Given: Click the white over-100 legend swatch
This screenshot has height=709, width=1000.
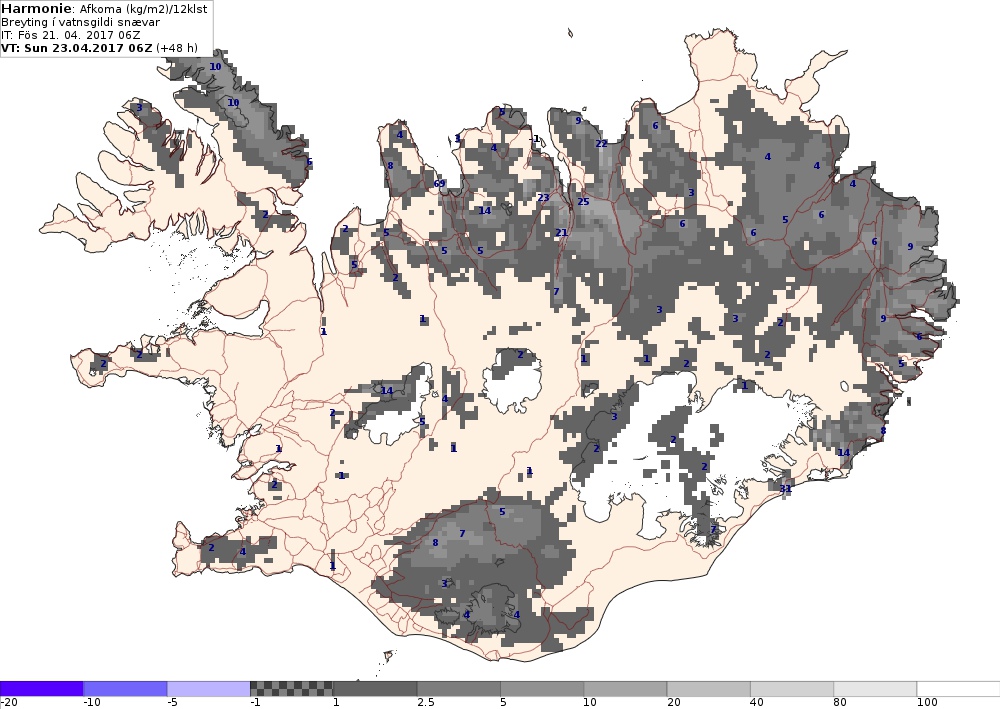Looking at the screenshot, I should (x=959, y=689).
